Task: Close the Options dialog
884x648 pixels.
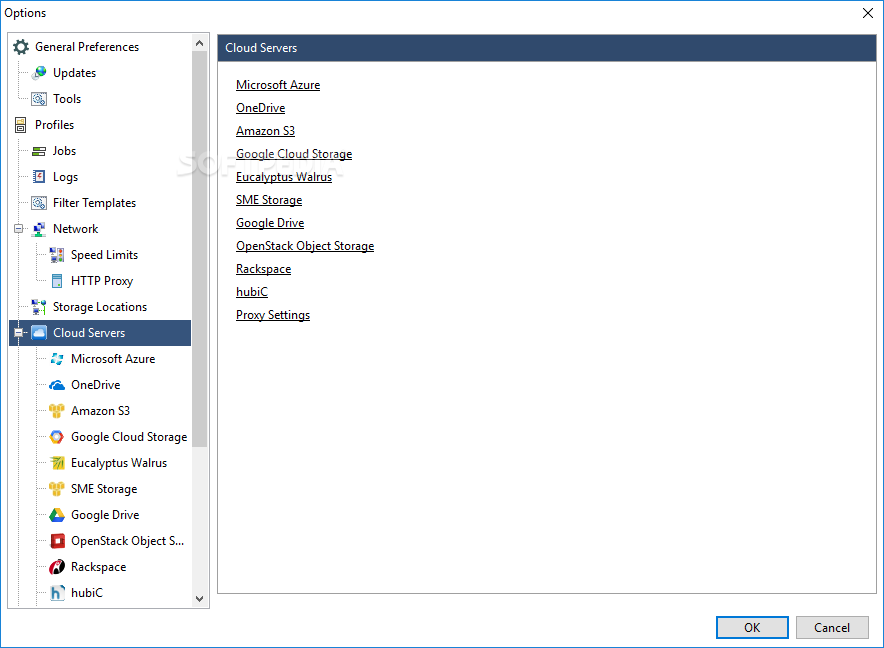Action: [x=868, y=13]
